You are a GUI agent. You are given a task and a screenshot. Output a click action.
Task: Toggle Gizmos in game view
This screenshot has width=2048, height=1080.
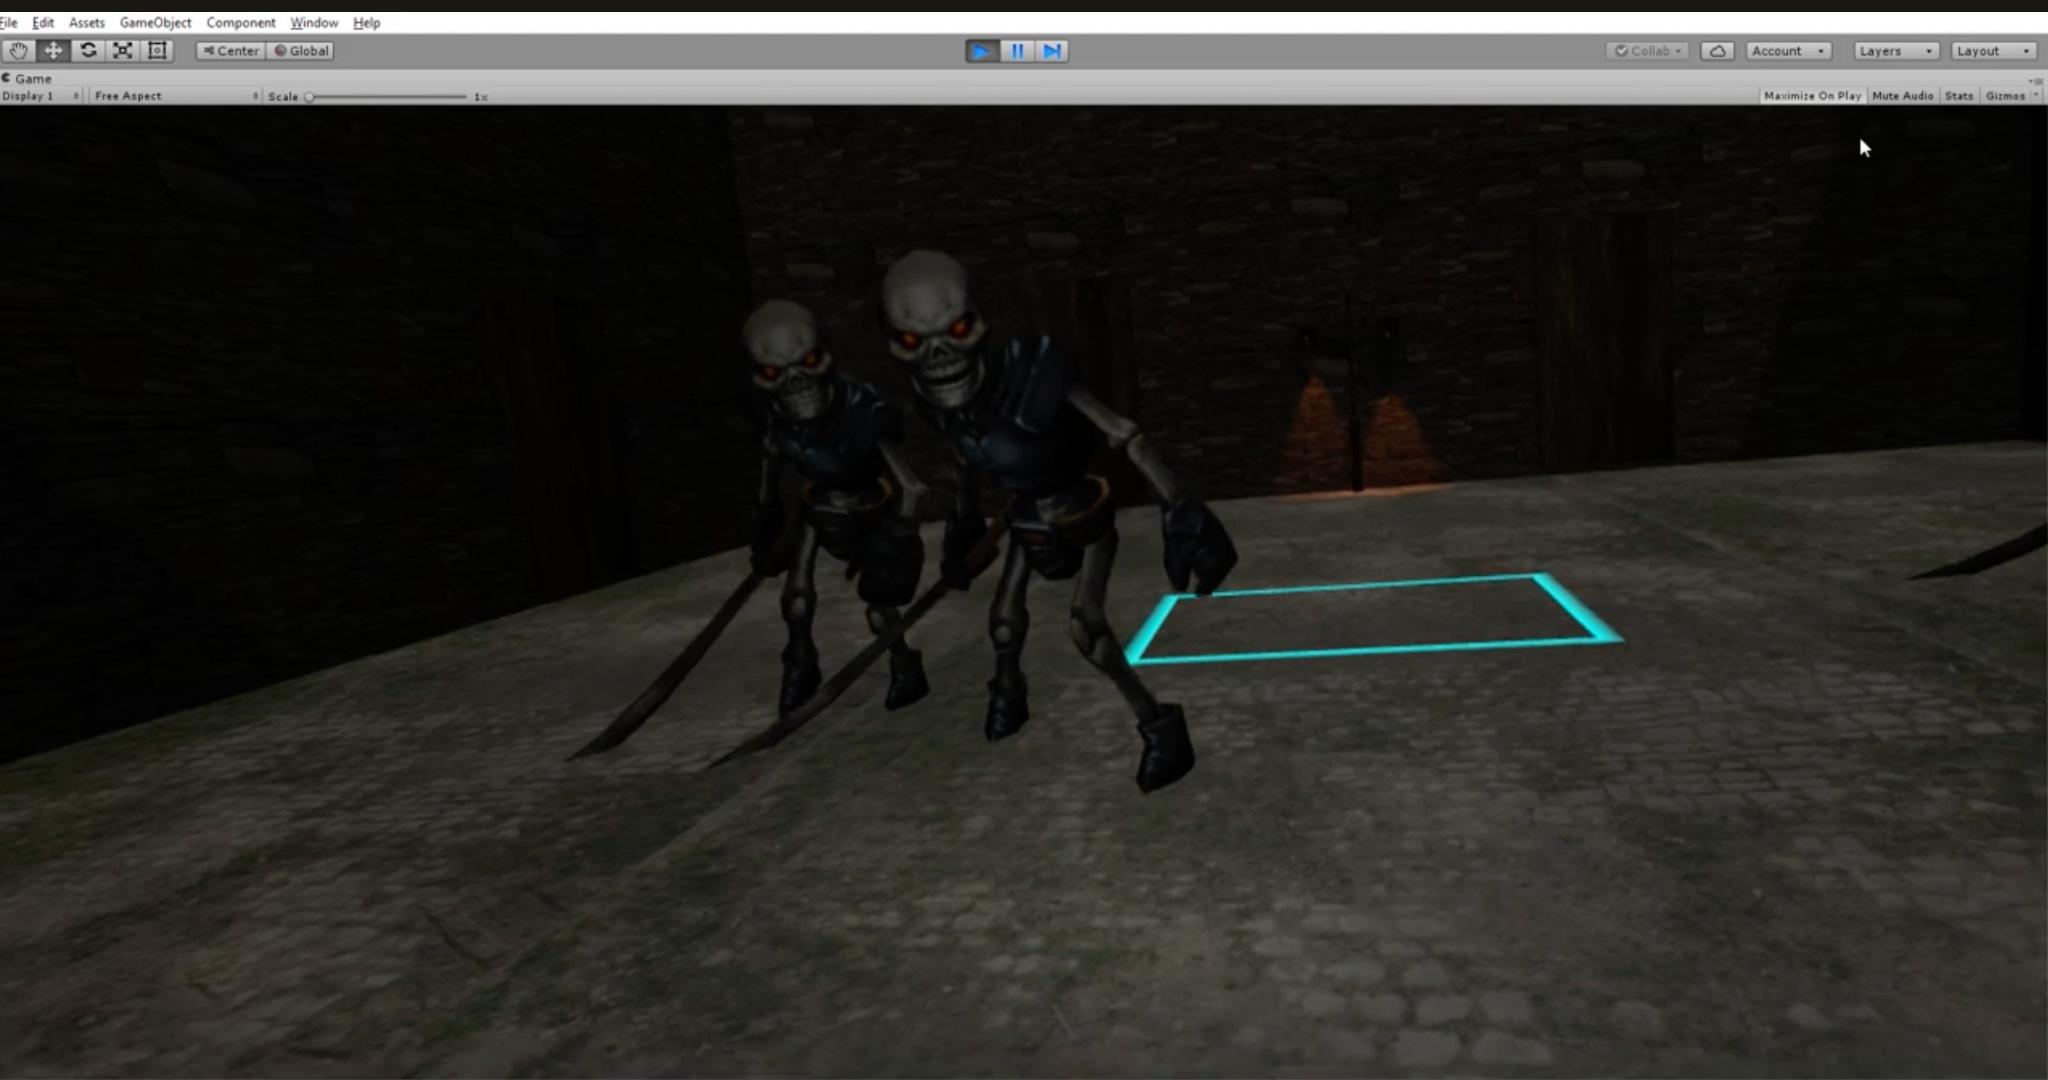2005,96
